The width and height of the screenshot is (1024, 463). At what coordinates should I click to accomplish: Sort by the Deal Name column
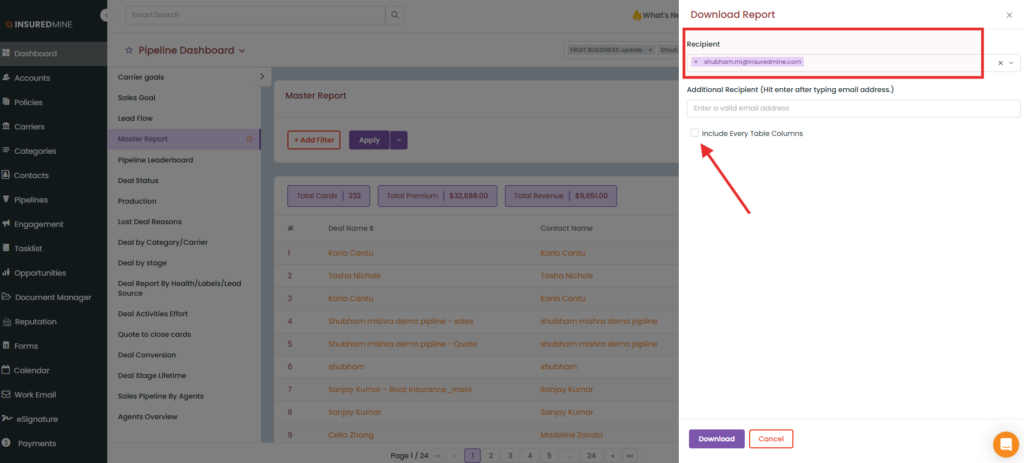click(x=351, y=229)
